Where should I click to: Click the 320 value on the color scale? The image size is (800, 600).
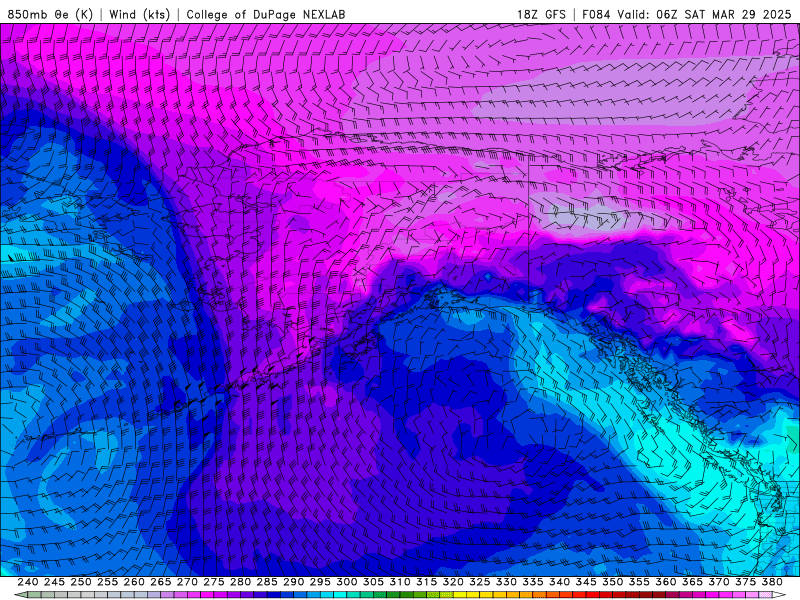pos(453,582)
